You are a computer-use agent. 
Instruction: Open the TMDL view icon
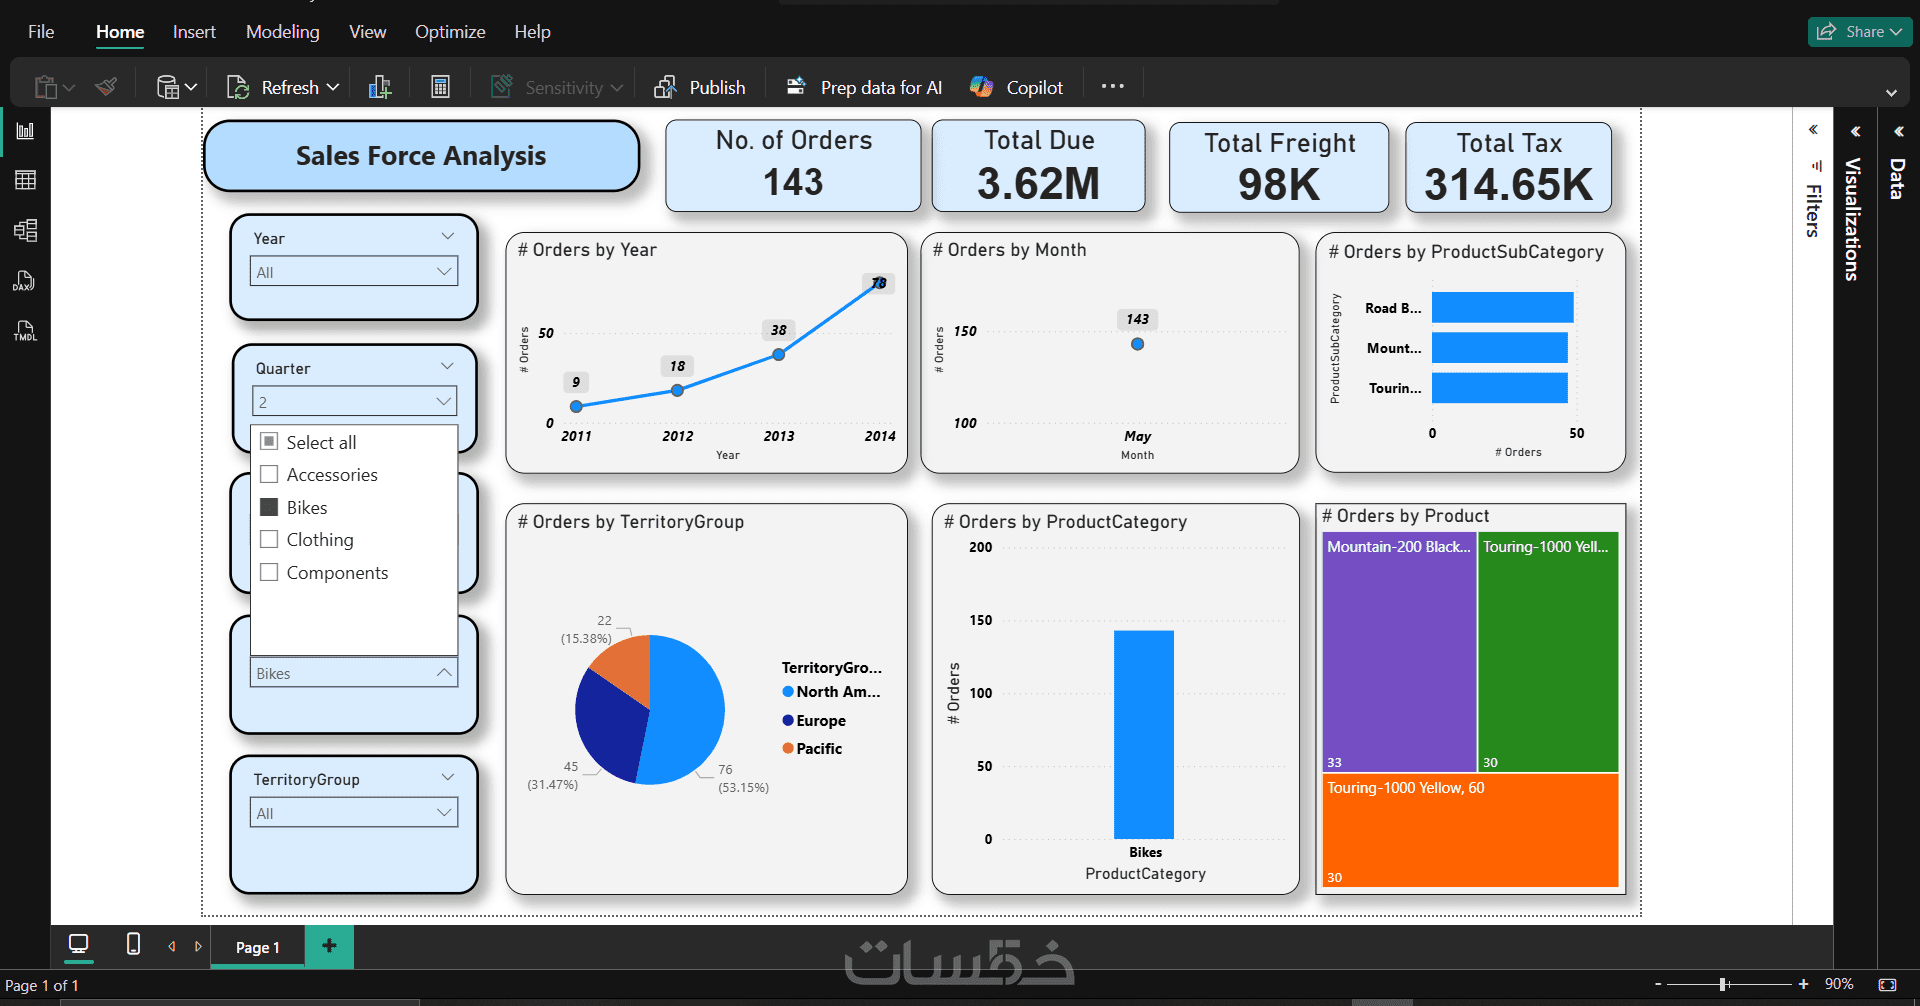click(25, 331)
